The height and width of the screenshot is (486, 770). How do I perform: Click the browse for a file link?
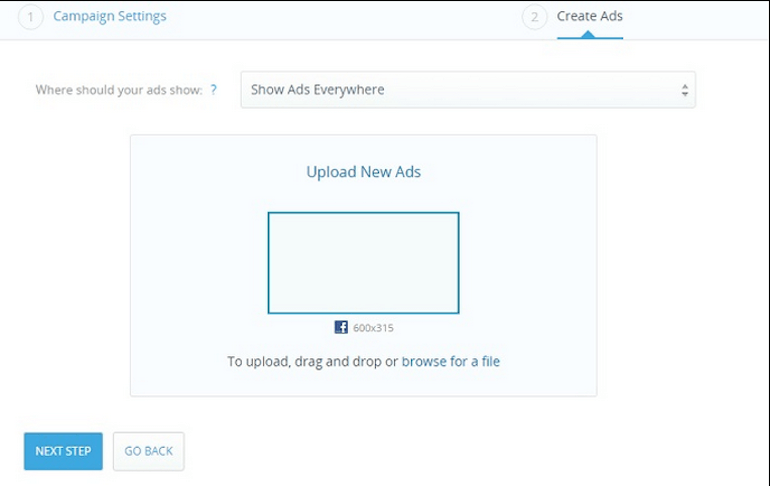coord(450,361)
